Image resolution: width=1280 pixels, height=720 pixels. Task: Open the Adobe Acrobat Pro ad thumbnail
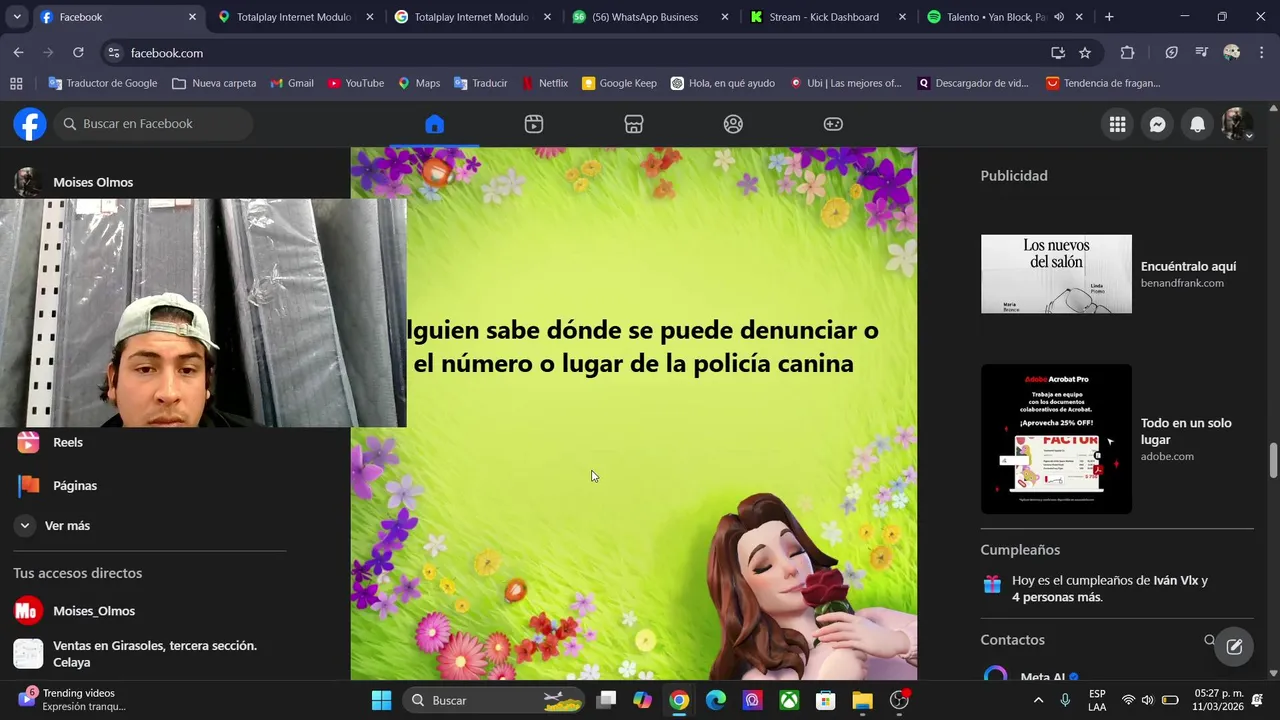(x=1056, y=439)
